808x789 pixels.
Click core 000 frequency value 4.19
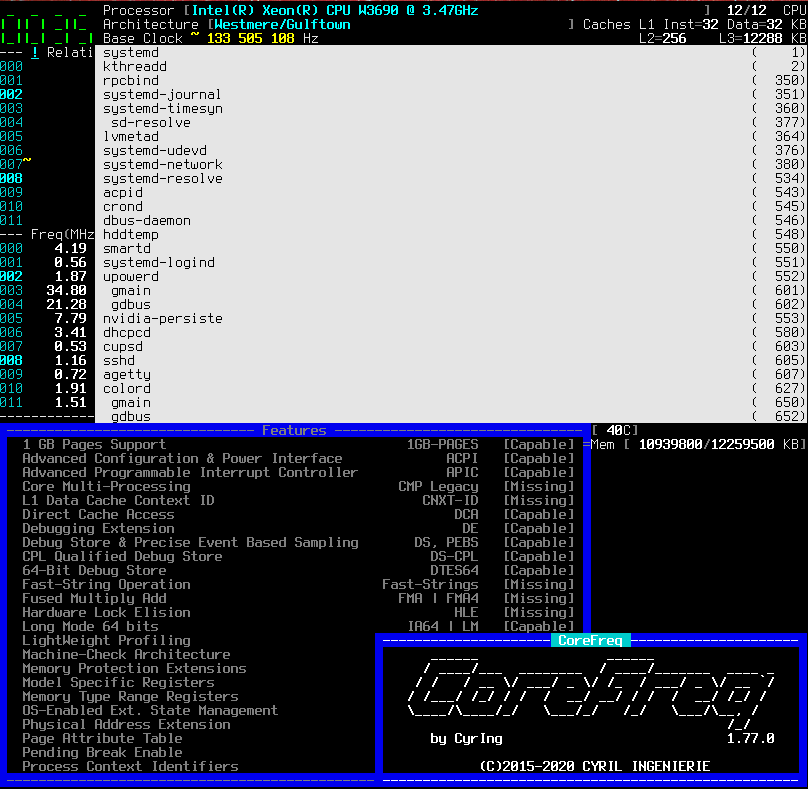tap(71, 248)
